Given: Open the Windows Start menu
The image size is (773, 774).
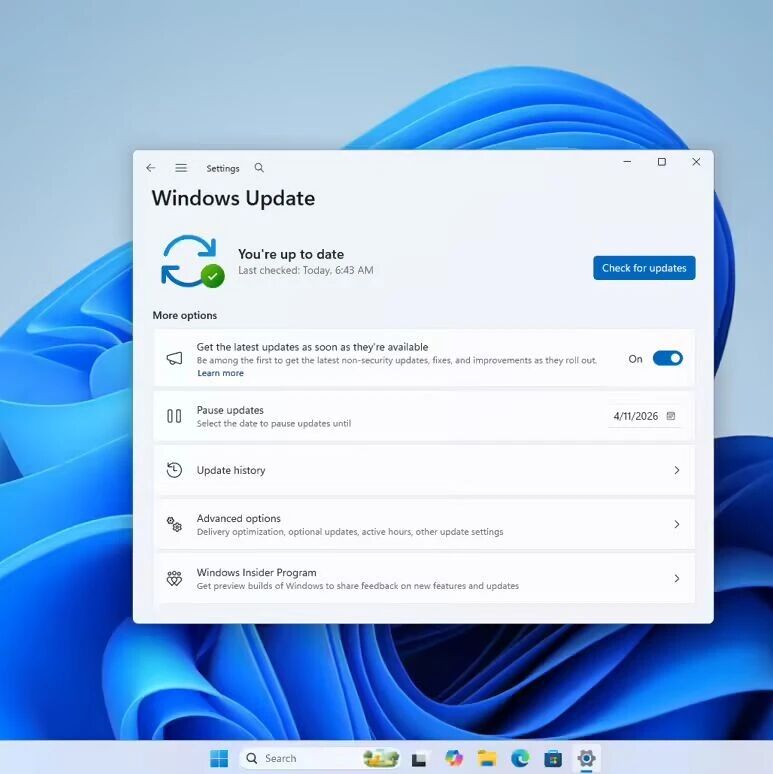Looking at the screenshot, I should point(219,758).
